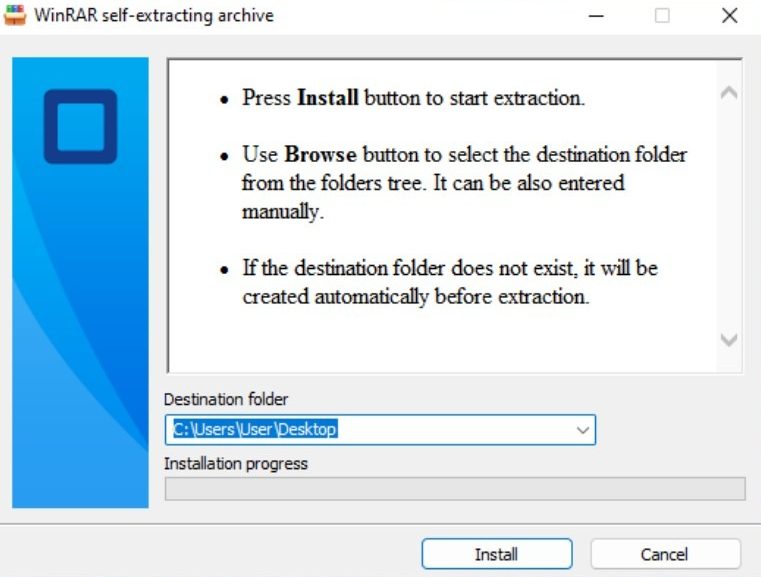Click the 'WinRAR self-extracting archive' title text
Image resolution: width=761 pixels, height=577 pixels.
(154, 16)
